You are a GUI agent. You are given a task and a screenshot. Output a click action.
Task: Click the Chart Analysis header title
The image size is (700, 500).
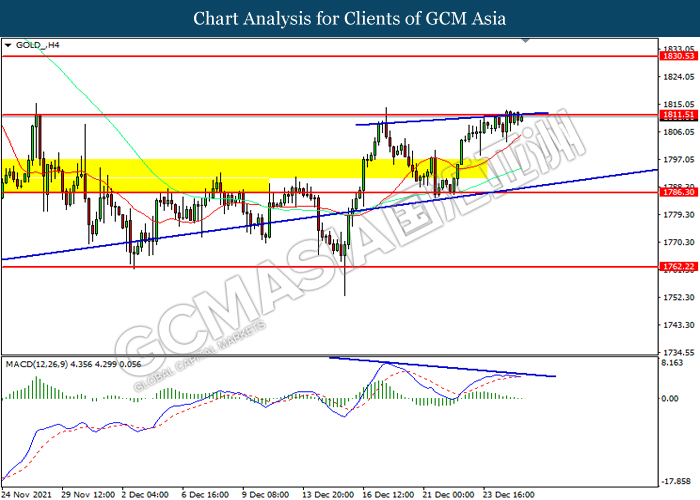350,18
